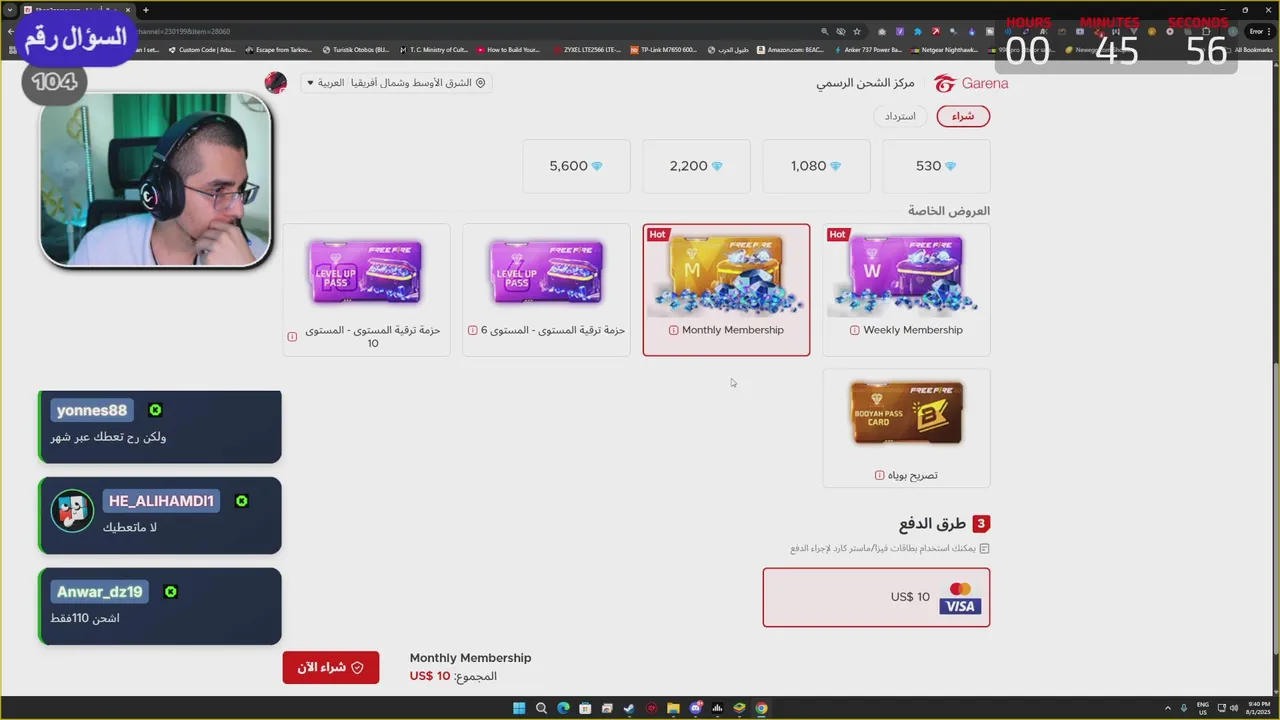The width and height of the screenshot is (1280, 720).
Task: Click the yonnes88 chat message
Action: point(160,427)
